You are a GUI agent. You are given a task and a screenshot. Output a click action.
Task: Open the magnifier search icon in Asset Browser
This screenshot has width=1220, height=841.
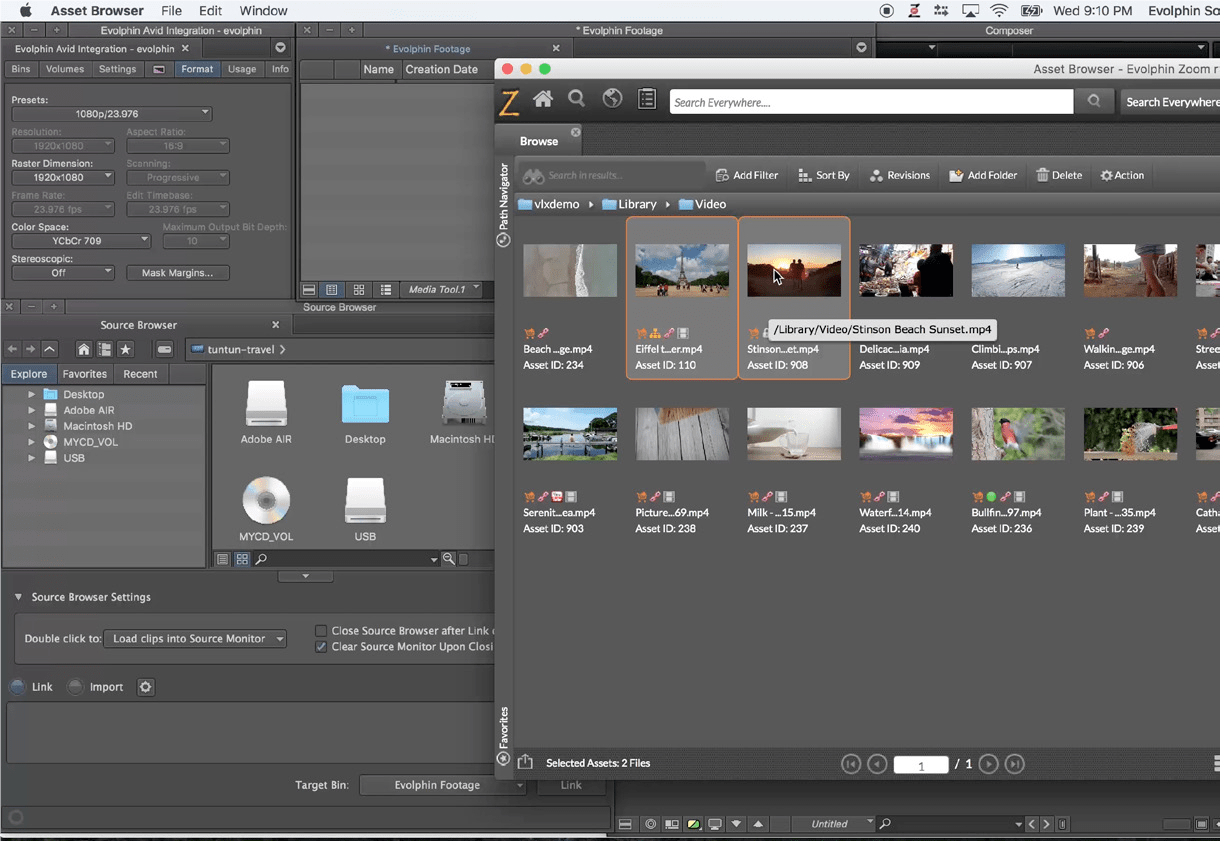click(x=577, y=99)
